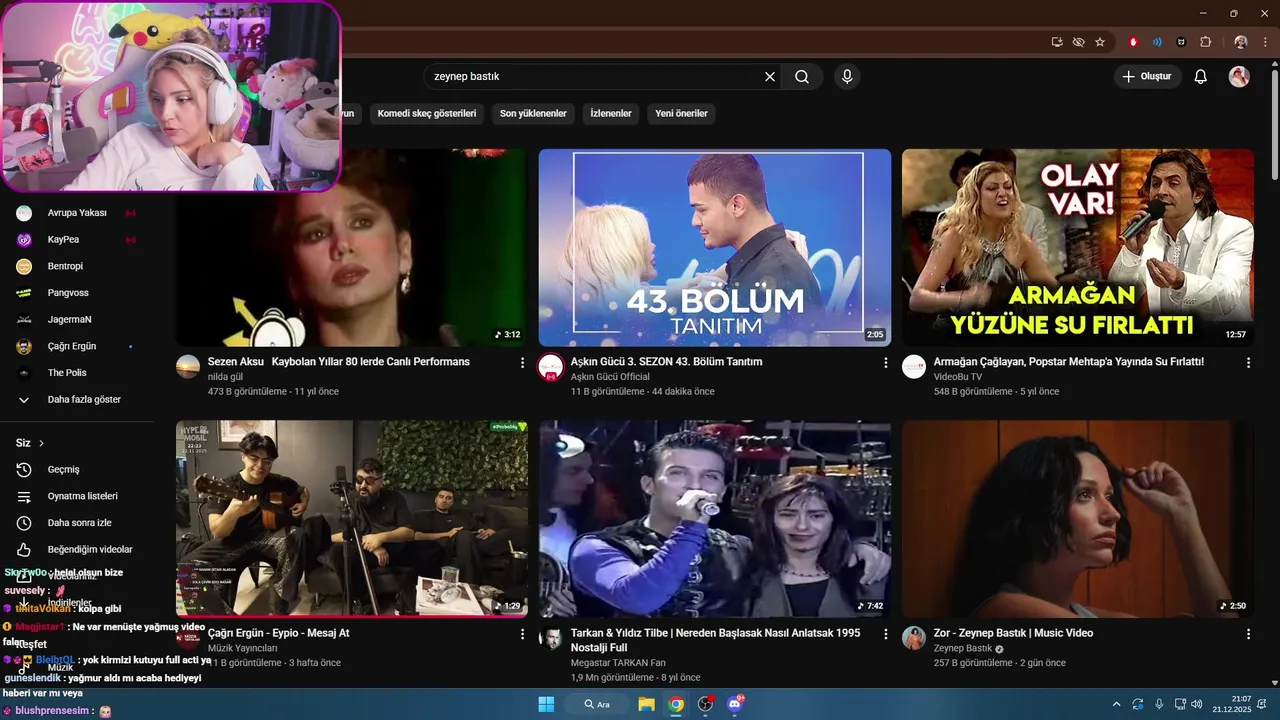
Task: Click the 'Müzik Yayıncıları' channel name
Action: pos(242,648)
